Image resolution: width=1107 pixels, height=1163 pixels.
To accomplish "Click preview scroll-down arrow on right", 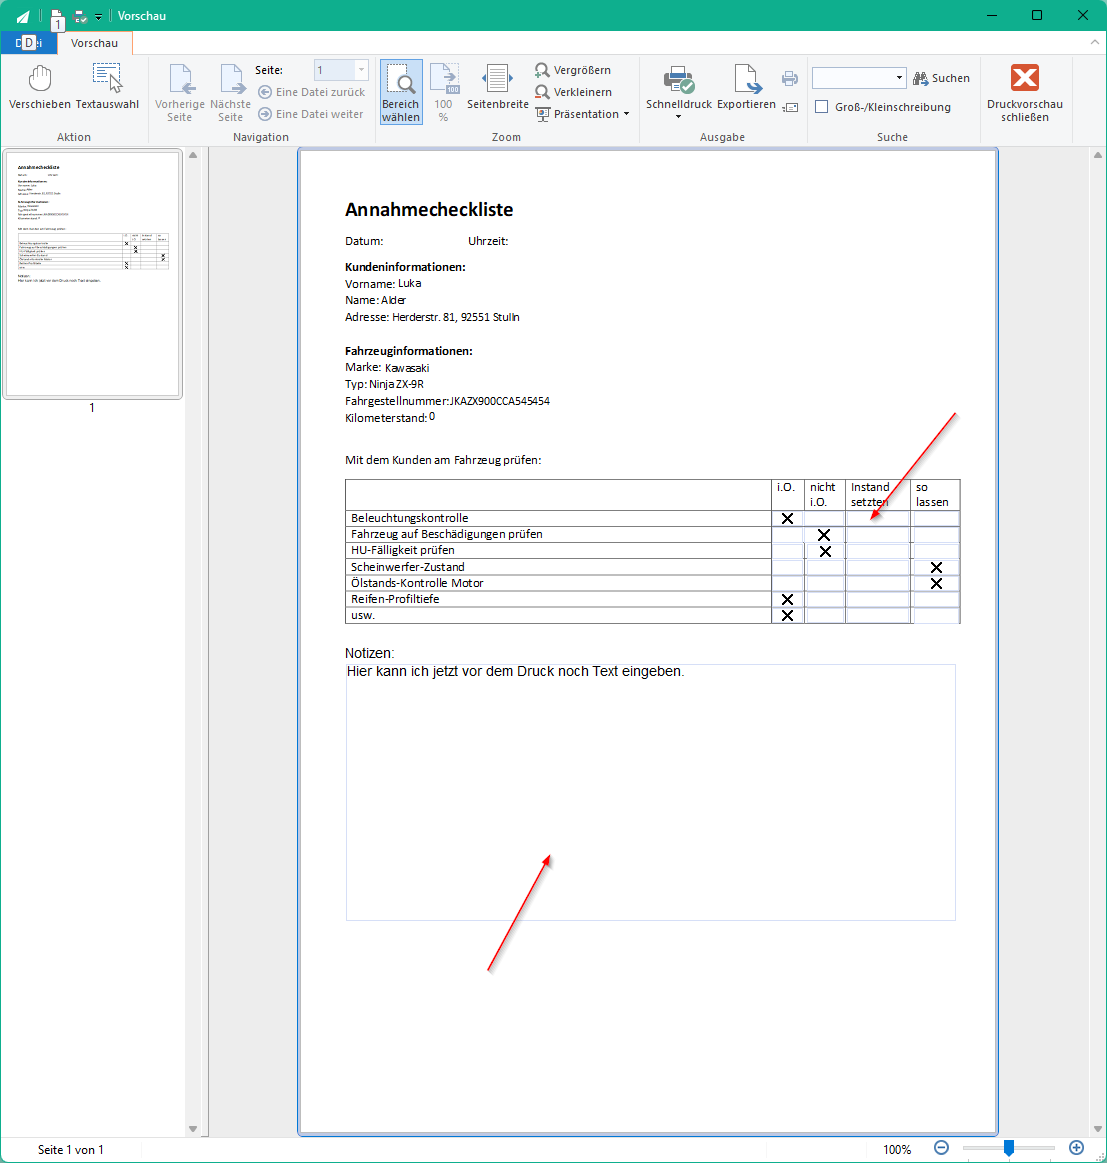I will point(1097,1128).
